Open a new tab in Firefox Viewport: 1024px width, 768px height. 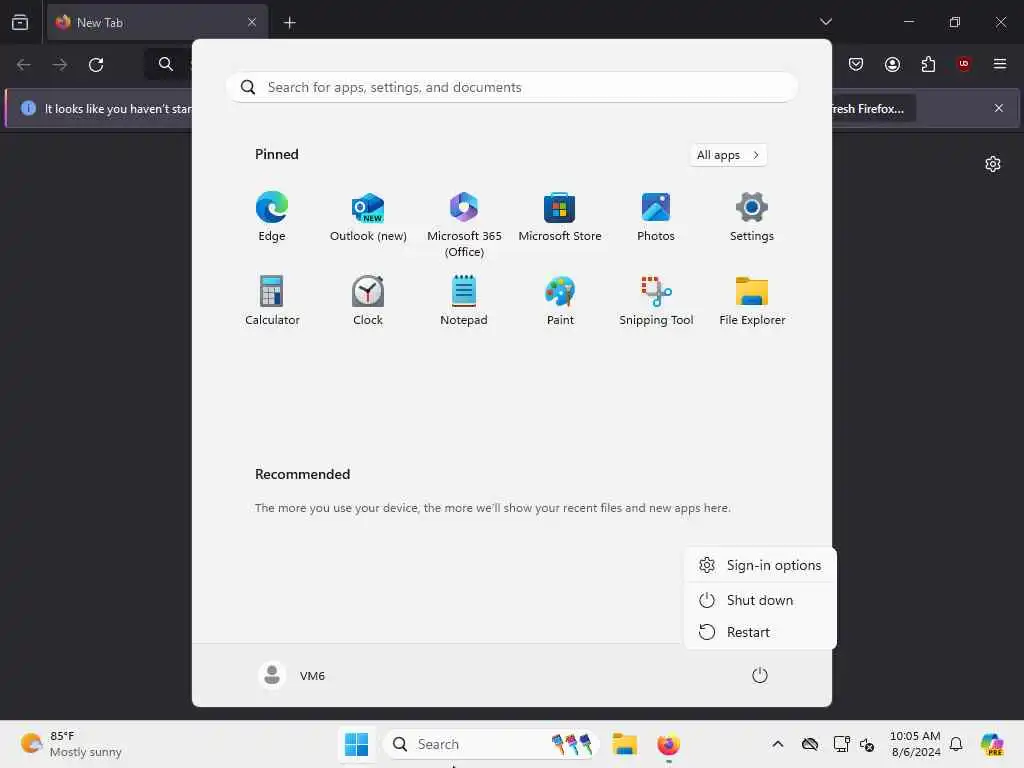click(289, 23)
